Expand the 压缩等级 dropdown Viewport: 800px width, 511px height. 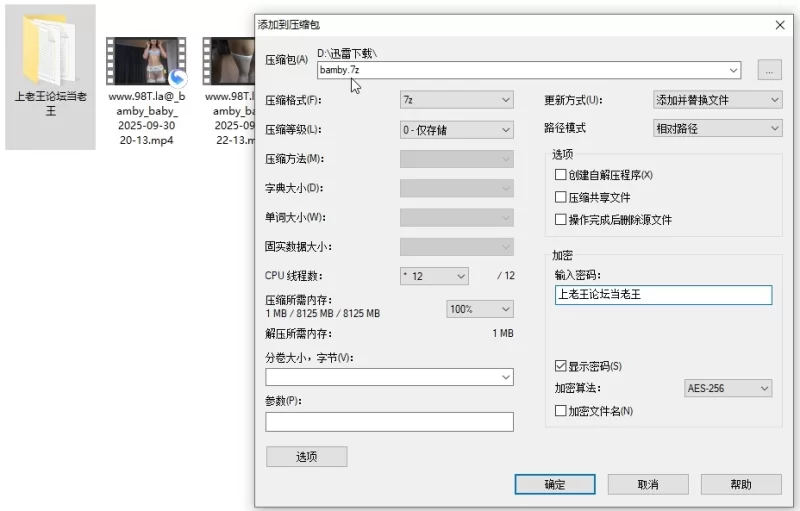457,130
